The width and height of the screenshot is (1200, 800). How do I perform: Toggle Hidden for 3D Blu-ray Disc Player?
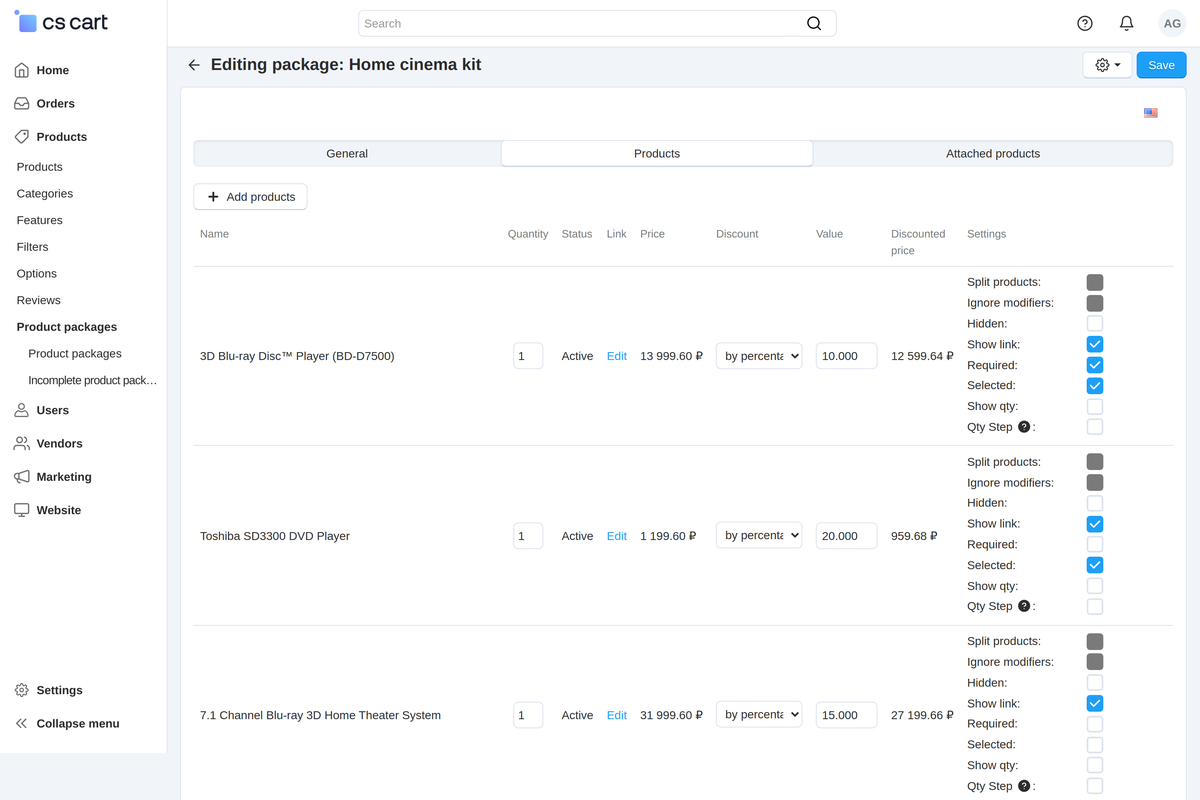point(1095,324)
